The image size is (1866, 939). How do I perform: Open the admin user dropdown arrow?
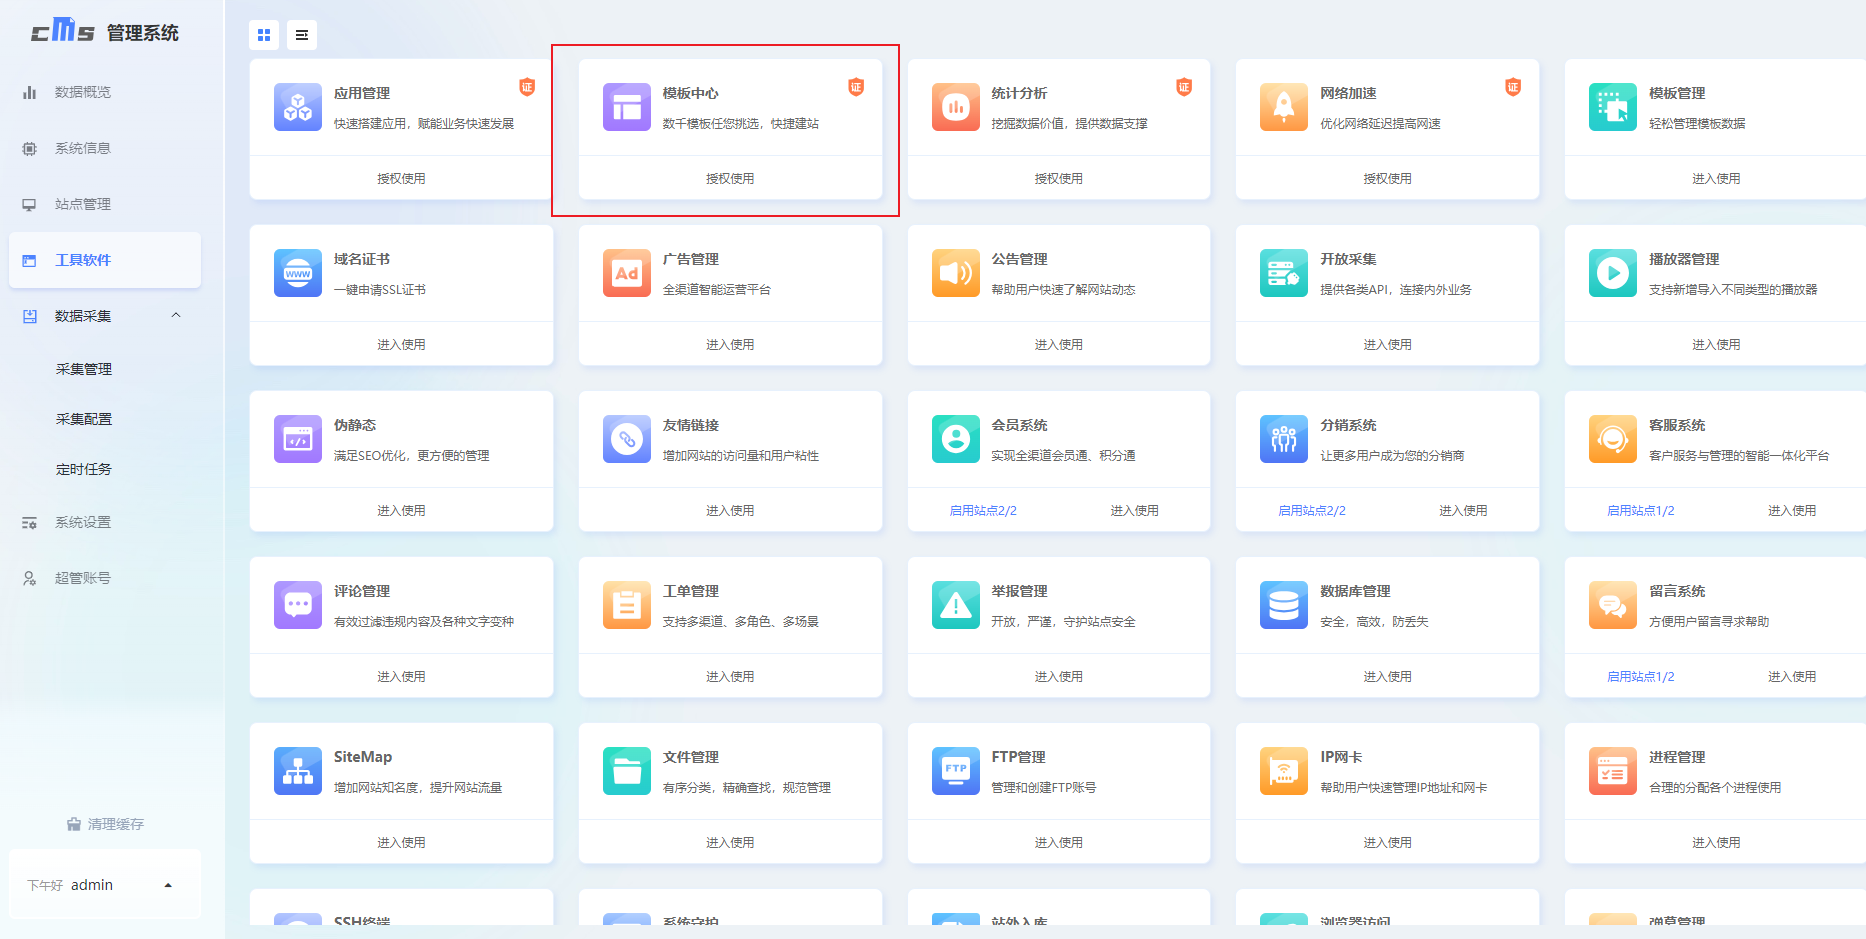(x=168, y=885)
